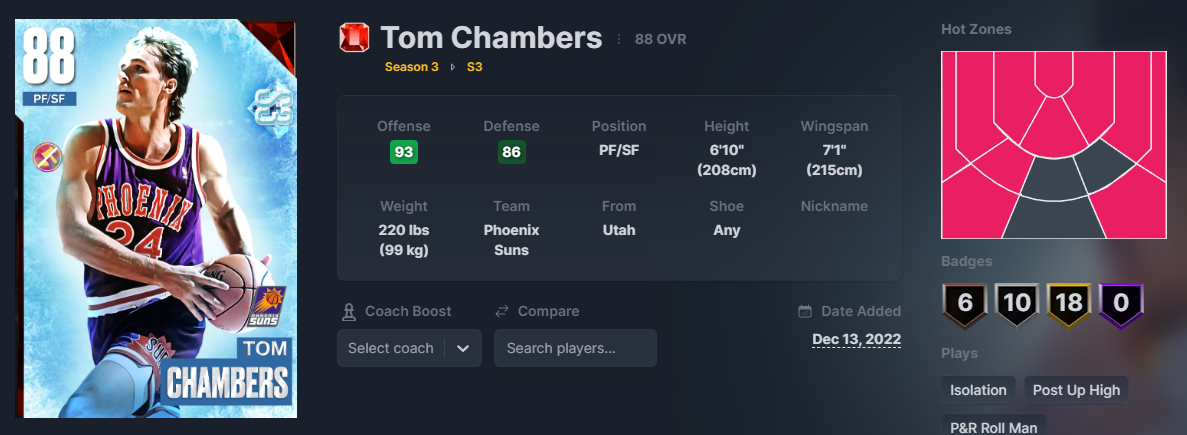Select the Isolation play tag
Viewport: 1187px width, 435px height.
click(978, 390)
